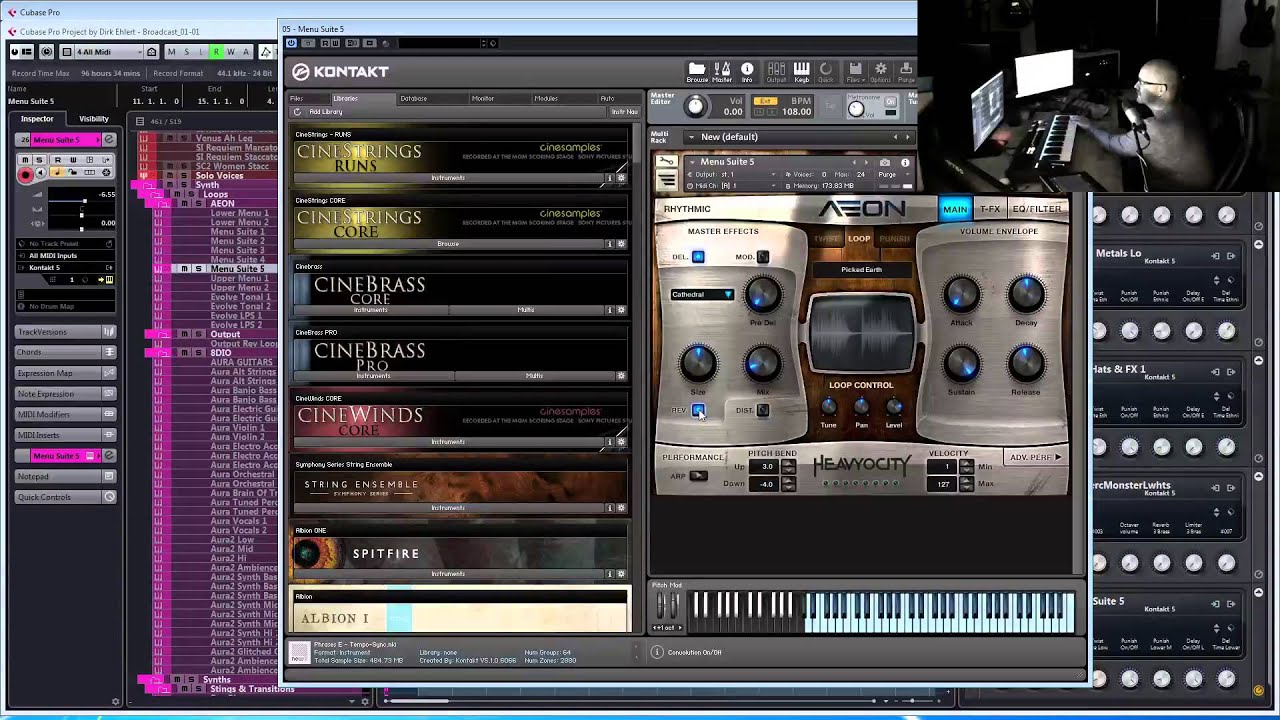Image resolution: width=1280 pixels, height=720 pixels.
Task: Click the Kontakt Purge toolbar icon
Action: (905, 72)
